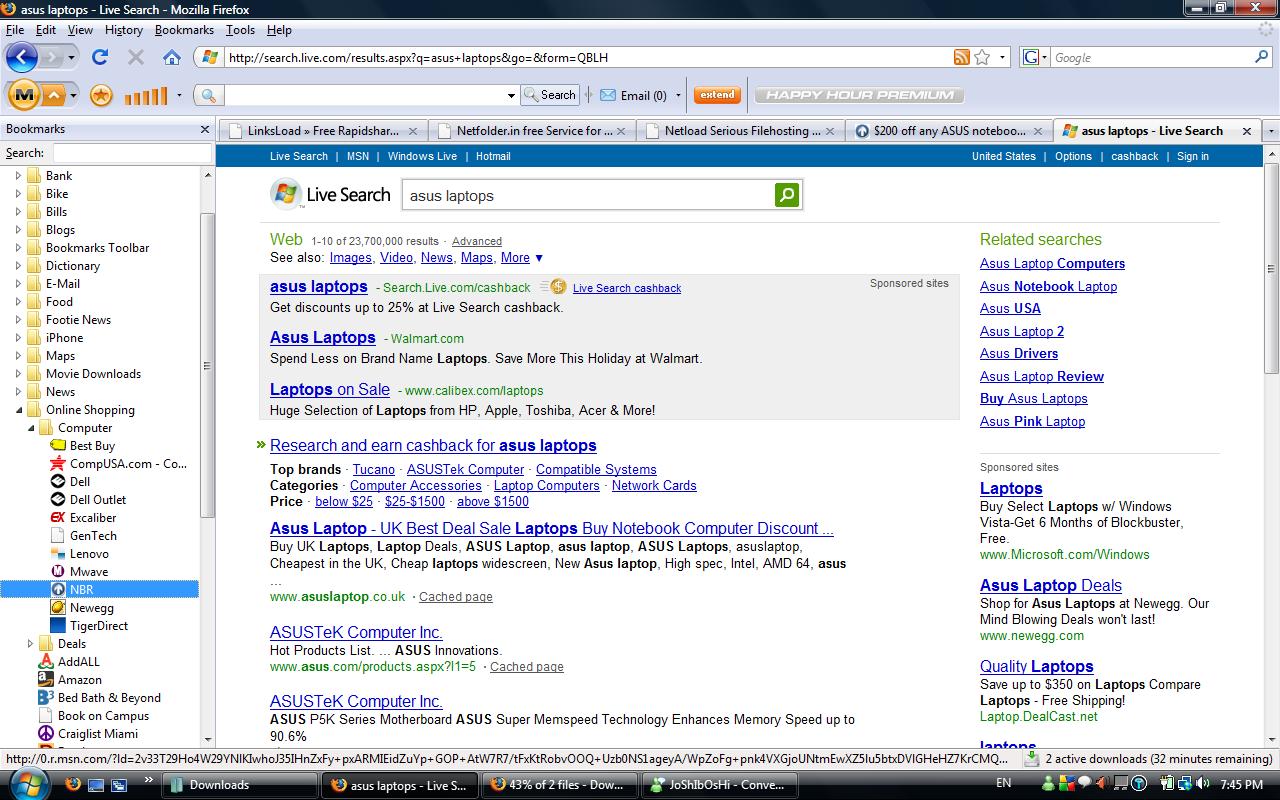The image size is (1280, 800).
Task: Collapse the Computer bookmarks folder
Action: click(30, 428)
